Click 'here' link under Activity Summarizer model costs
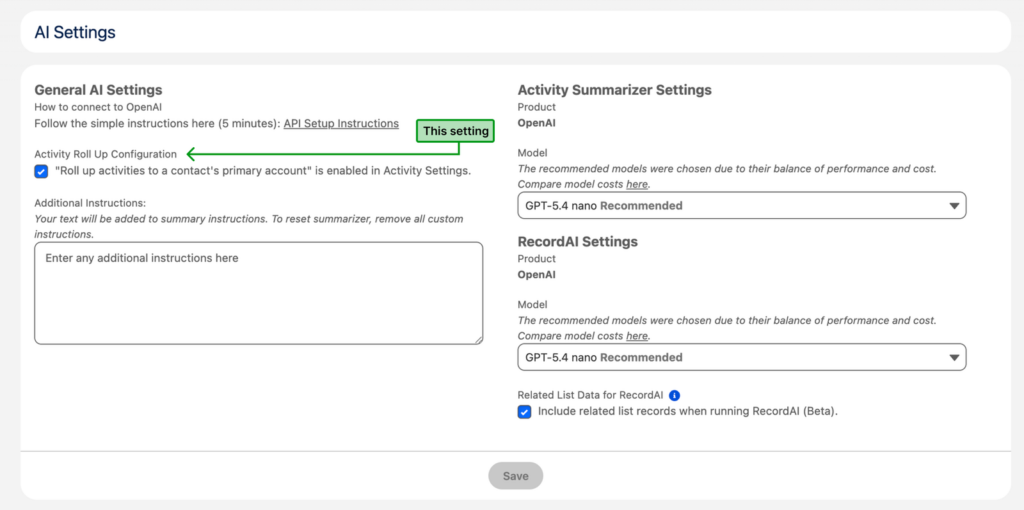This screenshot has height=510, width=1024. click(x=637, y=184)
